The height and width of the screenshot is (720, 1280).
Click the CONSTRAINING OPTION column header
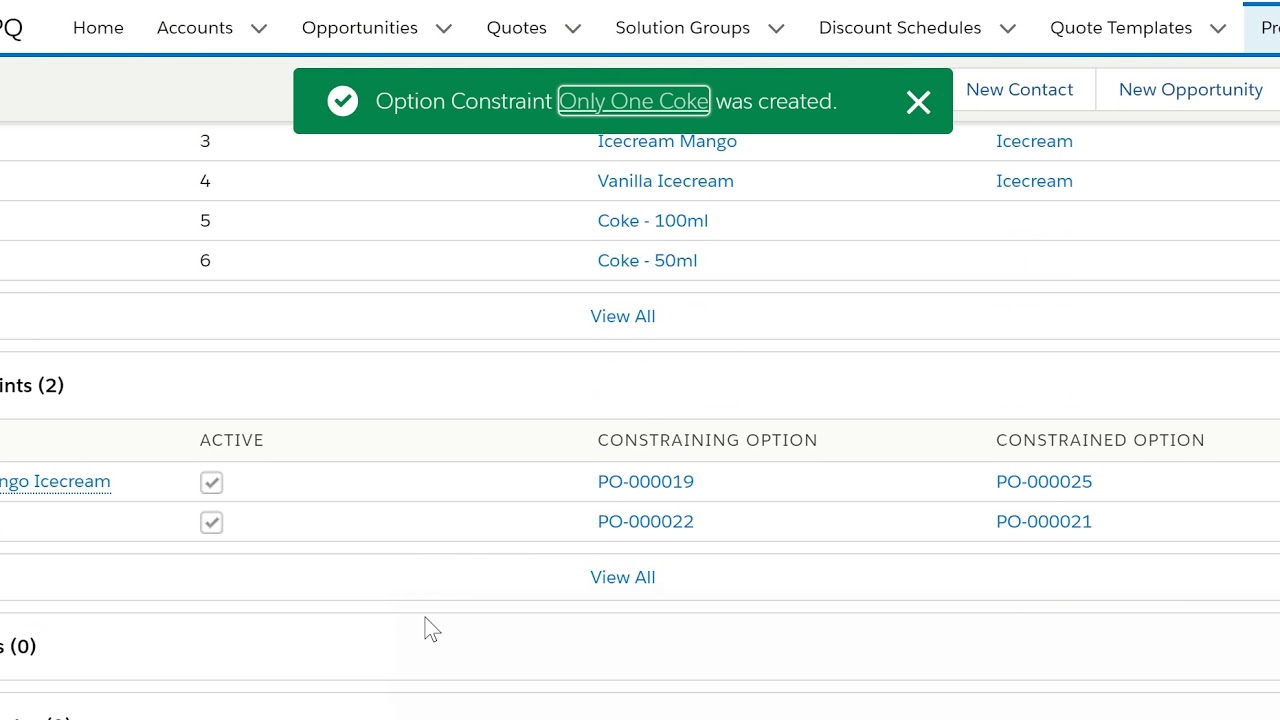708,440
